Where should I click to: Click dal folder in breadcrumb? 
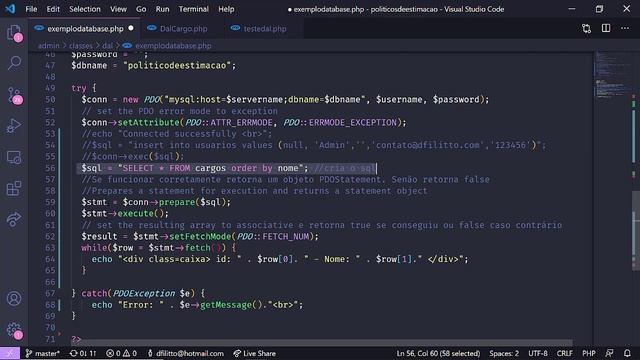[x=107, y=46]
